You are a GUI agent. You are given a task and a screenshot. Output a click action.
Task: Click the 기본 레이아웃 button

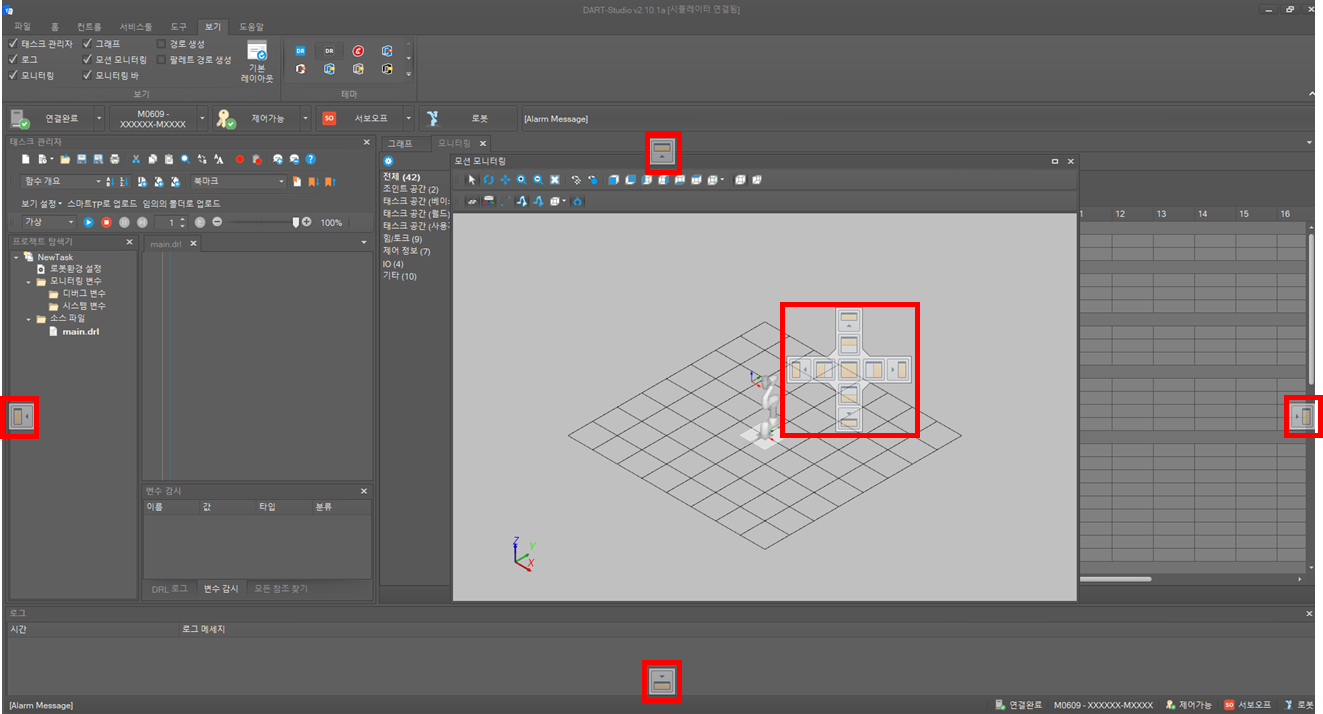coord(257,62)
